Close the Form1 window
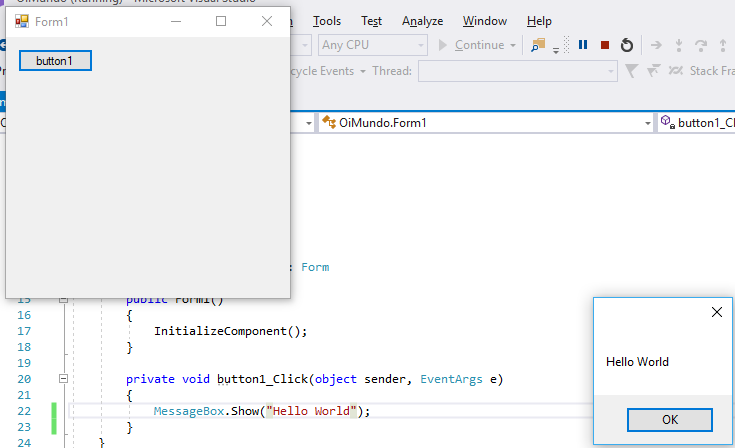 (x=267, y=22)
